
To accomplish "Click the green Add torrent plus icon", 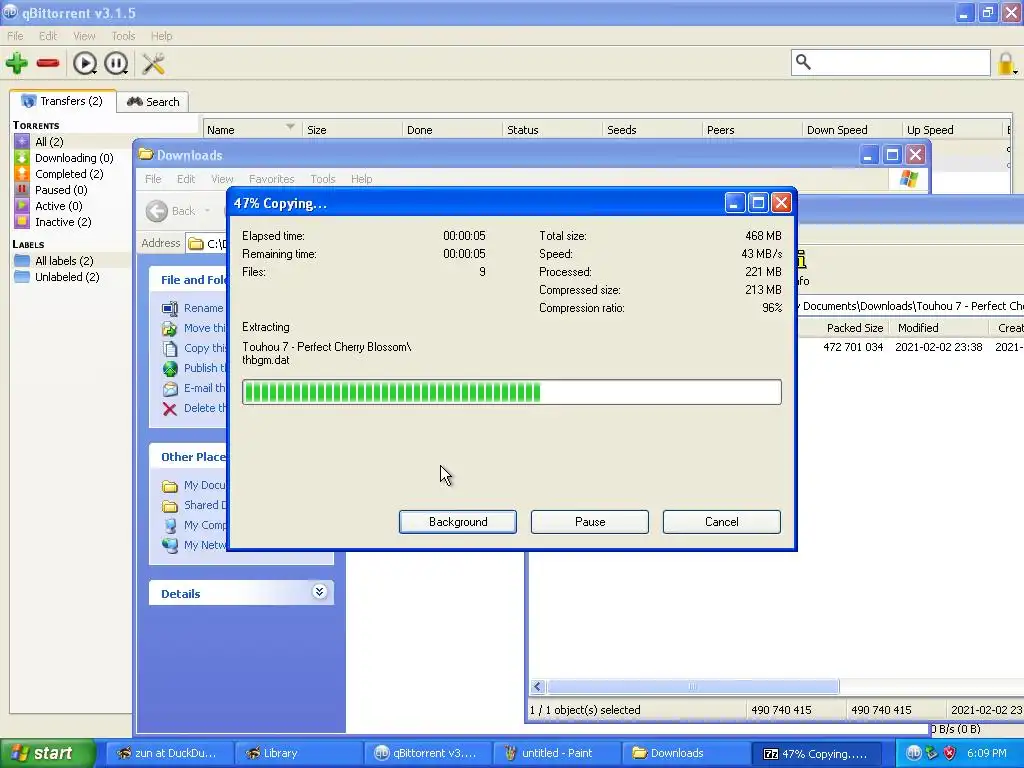I will 17,63.
